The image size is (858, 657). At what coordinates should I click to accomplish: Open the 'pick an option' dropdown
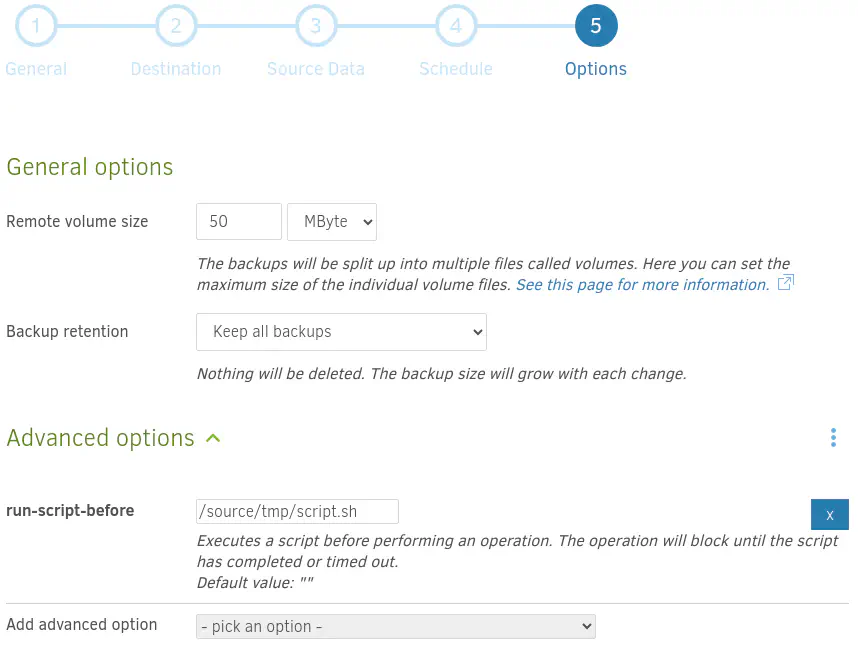point(396,626)
